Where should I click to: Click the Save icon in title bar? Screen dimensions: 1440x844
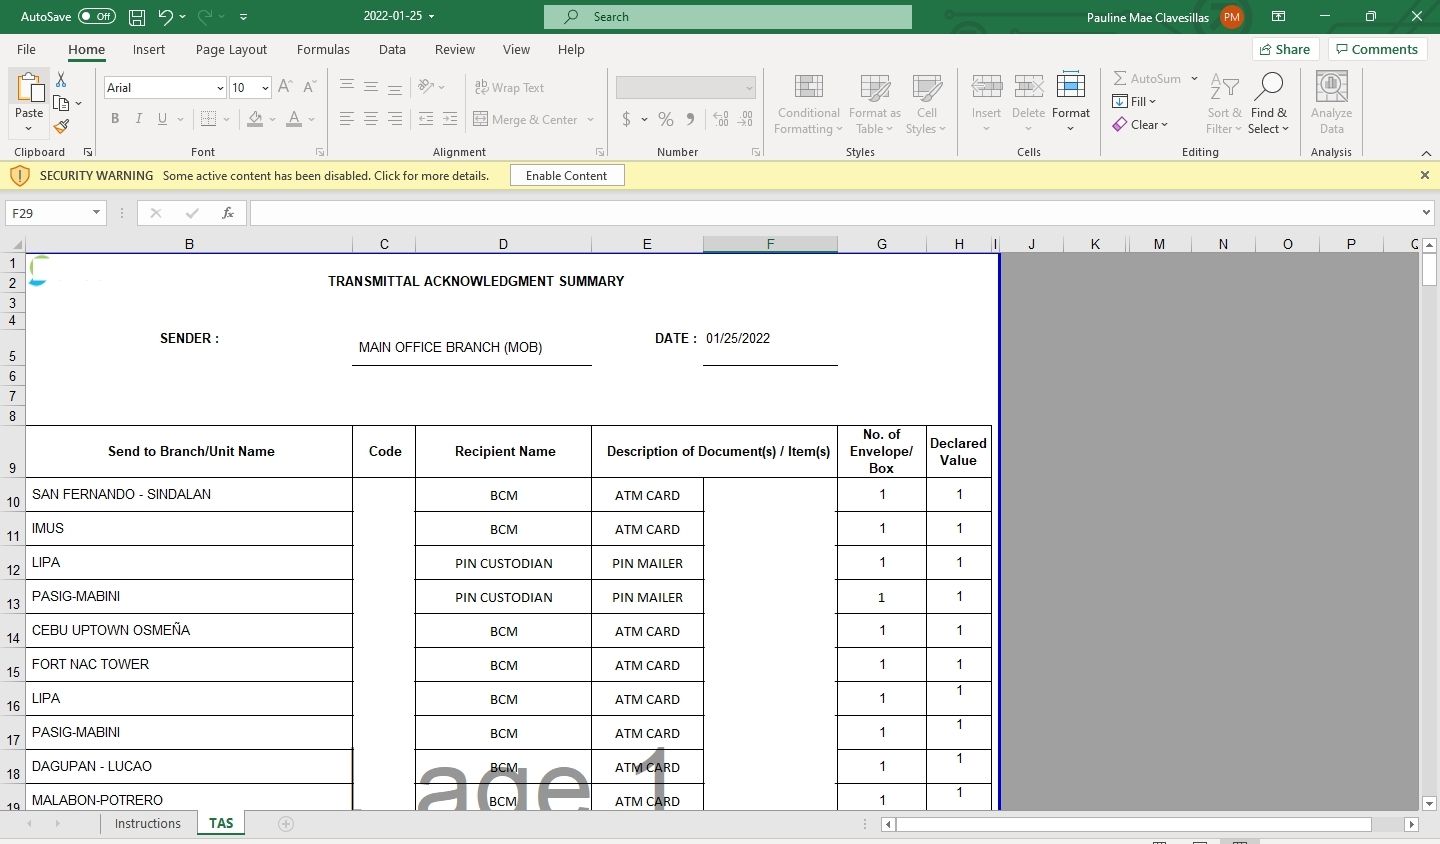pos(137,17)
